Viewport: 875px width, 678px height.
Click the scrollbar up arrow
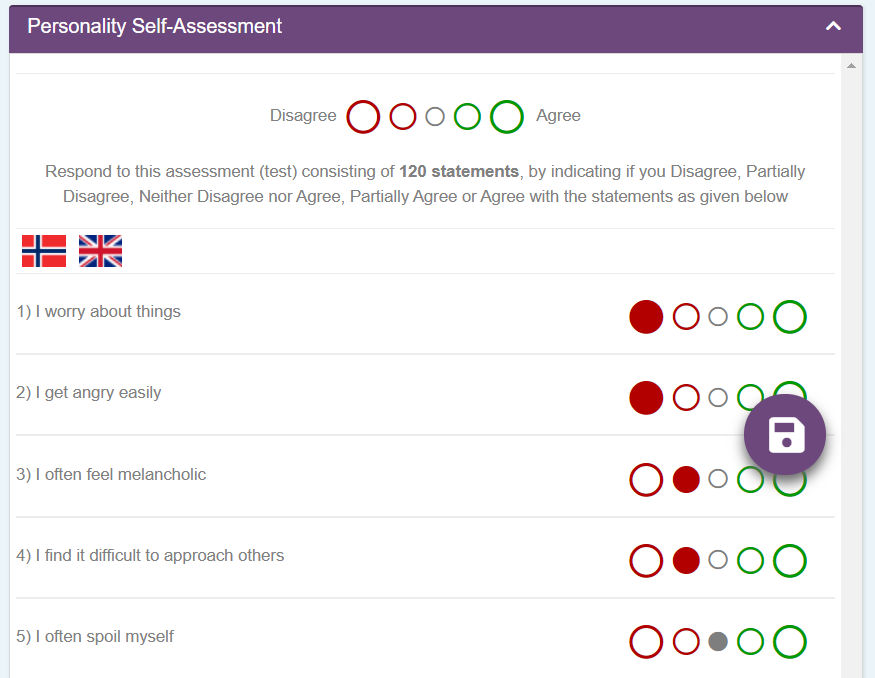coord(851,66)
